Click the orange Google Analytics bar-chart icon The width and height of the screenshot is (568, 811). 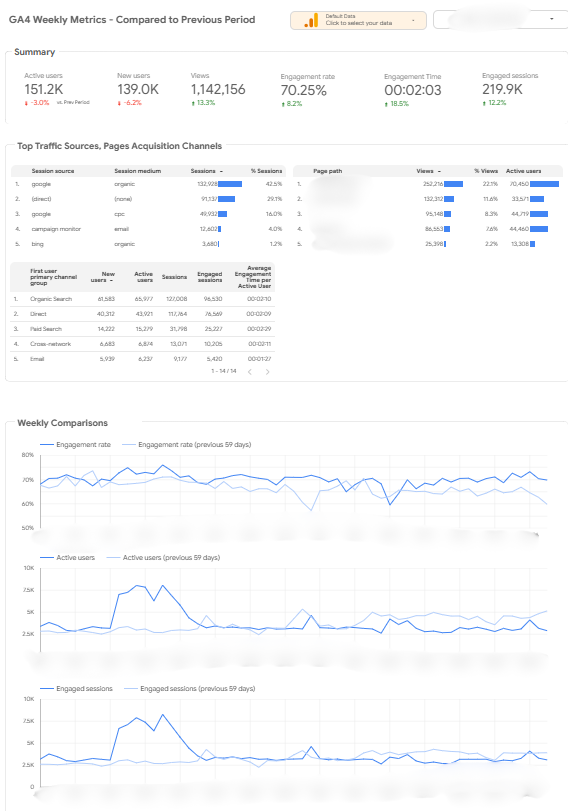point(311,21)
